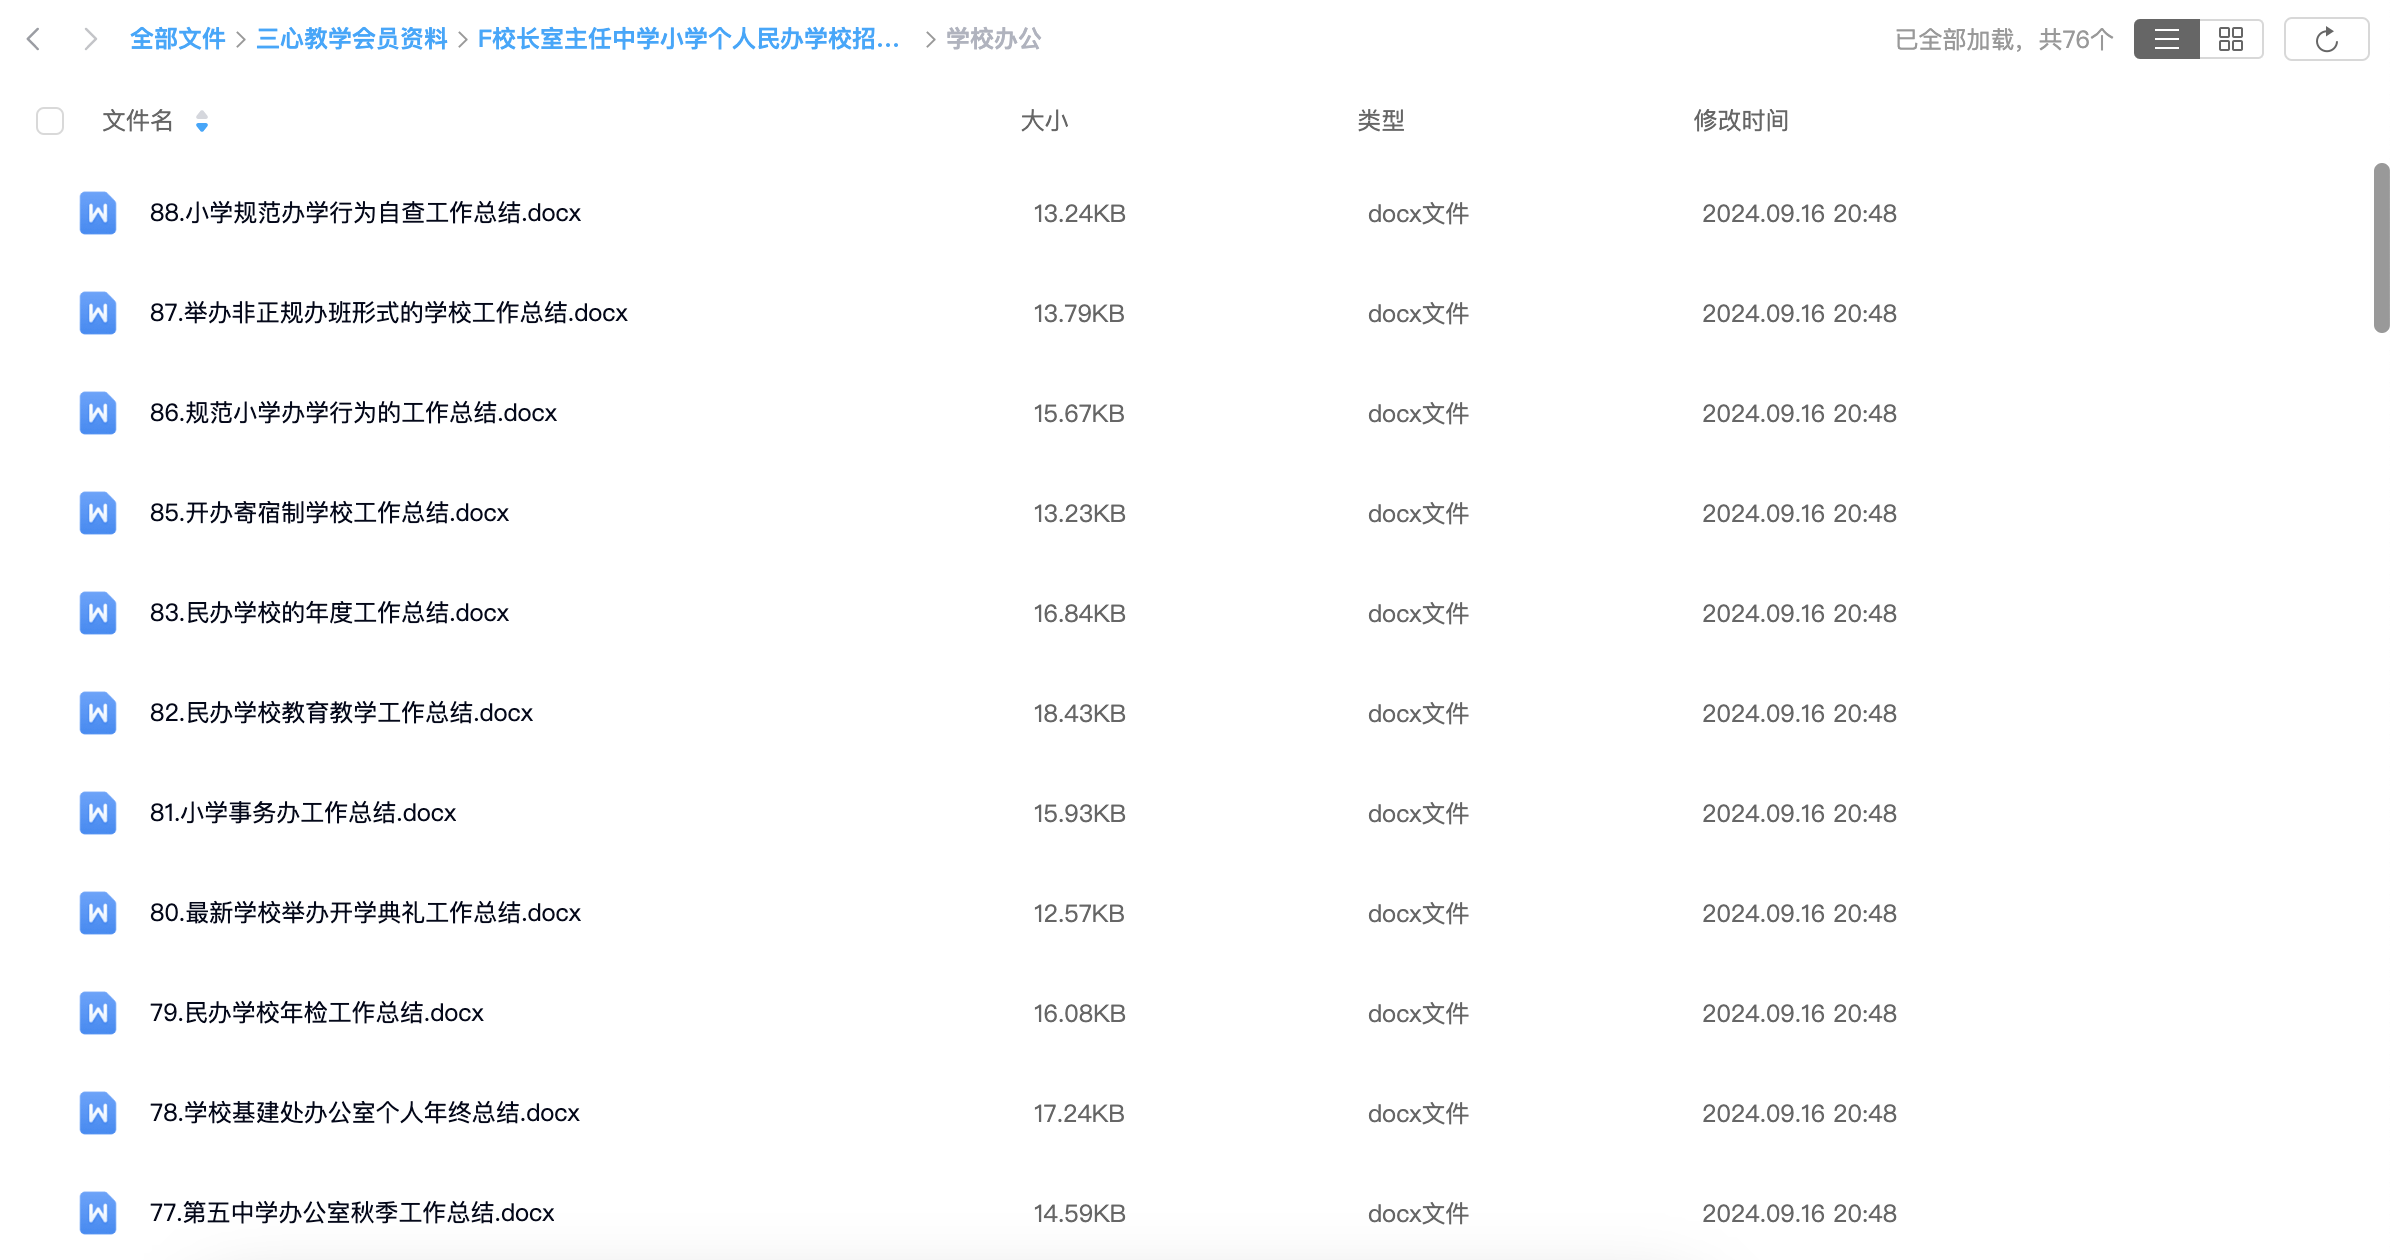Click the 15.67KB size value
This screenshot has height=1260, width=2390.
(1079, 413)
